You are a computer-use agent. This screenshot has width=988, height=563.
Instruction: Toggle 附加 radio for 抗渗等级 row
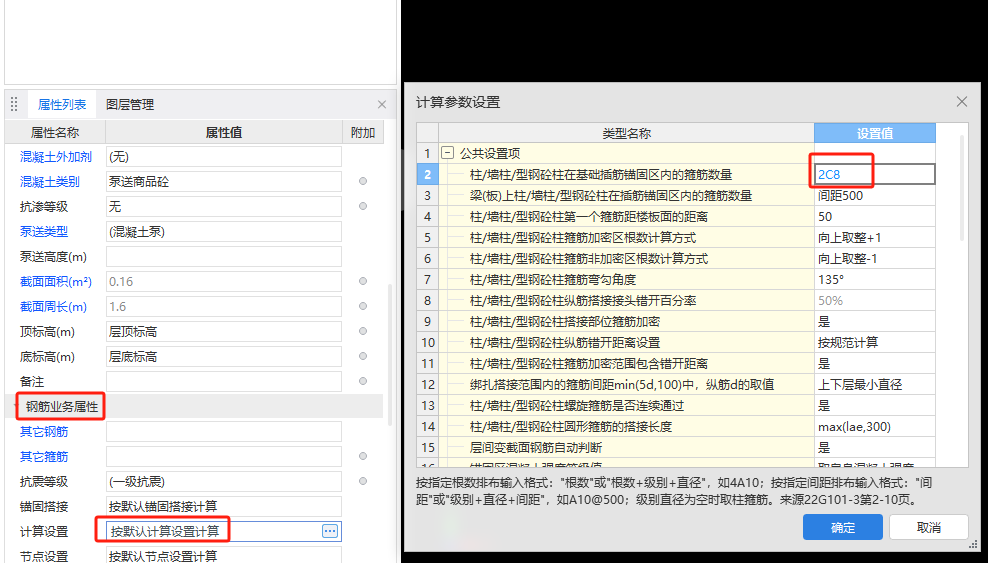click(x=363, y=206)
